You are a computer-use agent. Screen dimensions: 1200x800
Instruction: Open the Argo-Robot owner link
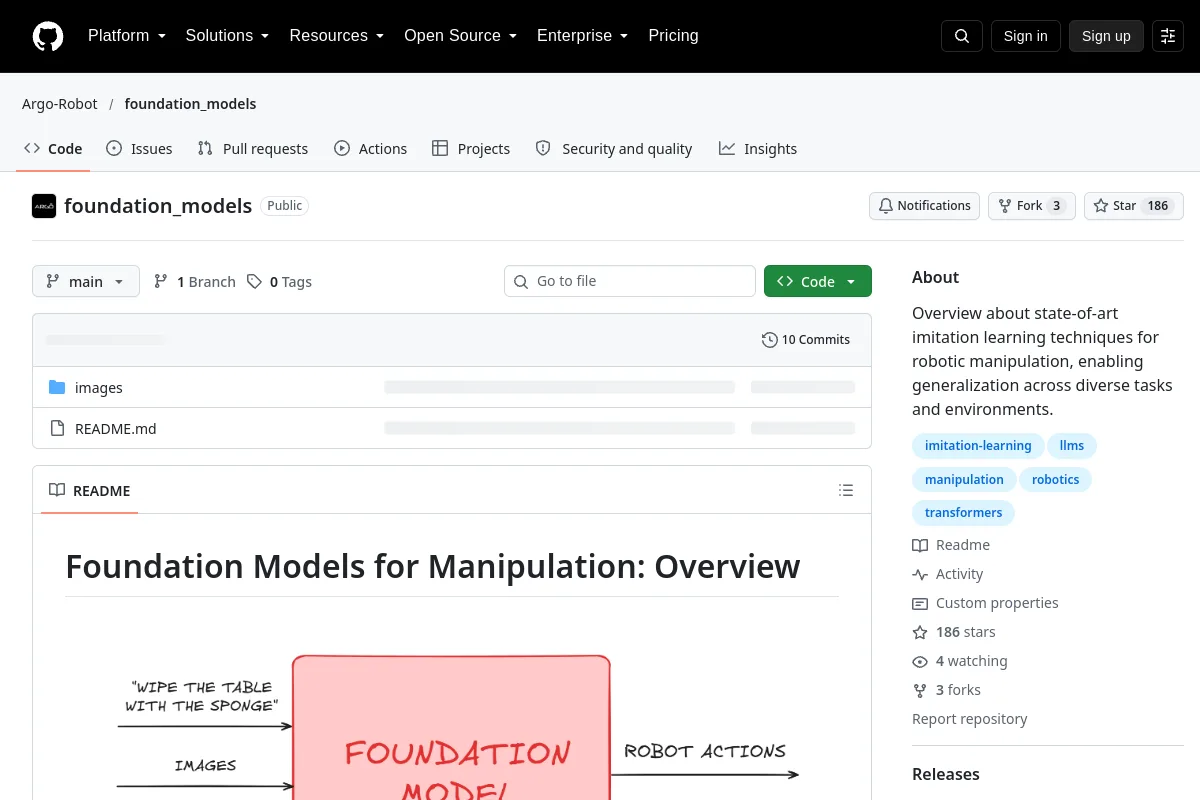(x=60, y=104)
